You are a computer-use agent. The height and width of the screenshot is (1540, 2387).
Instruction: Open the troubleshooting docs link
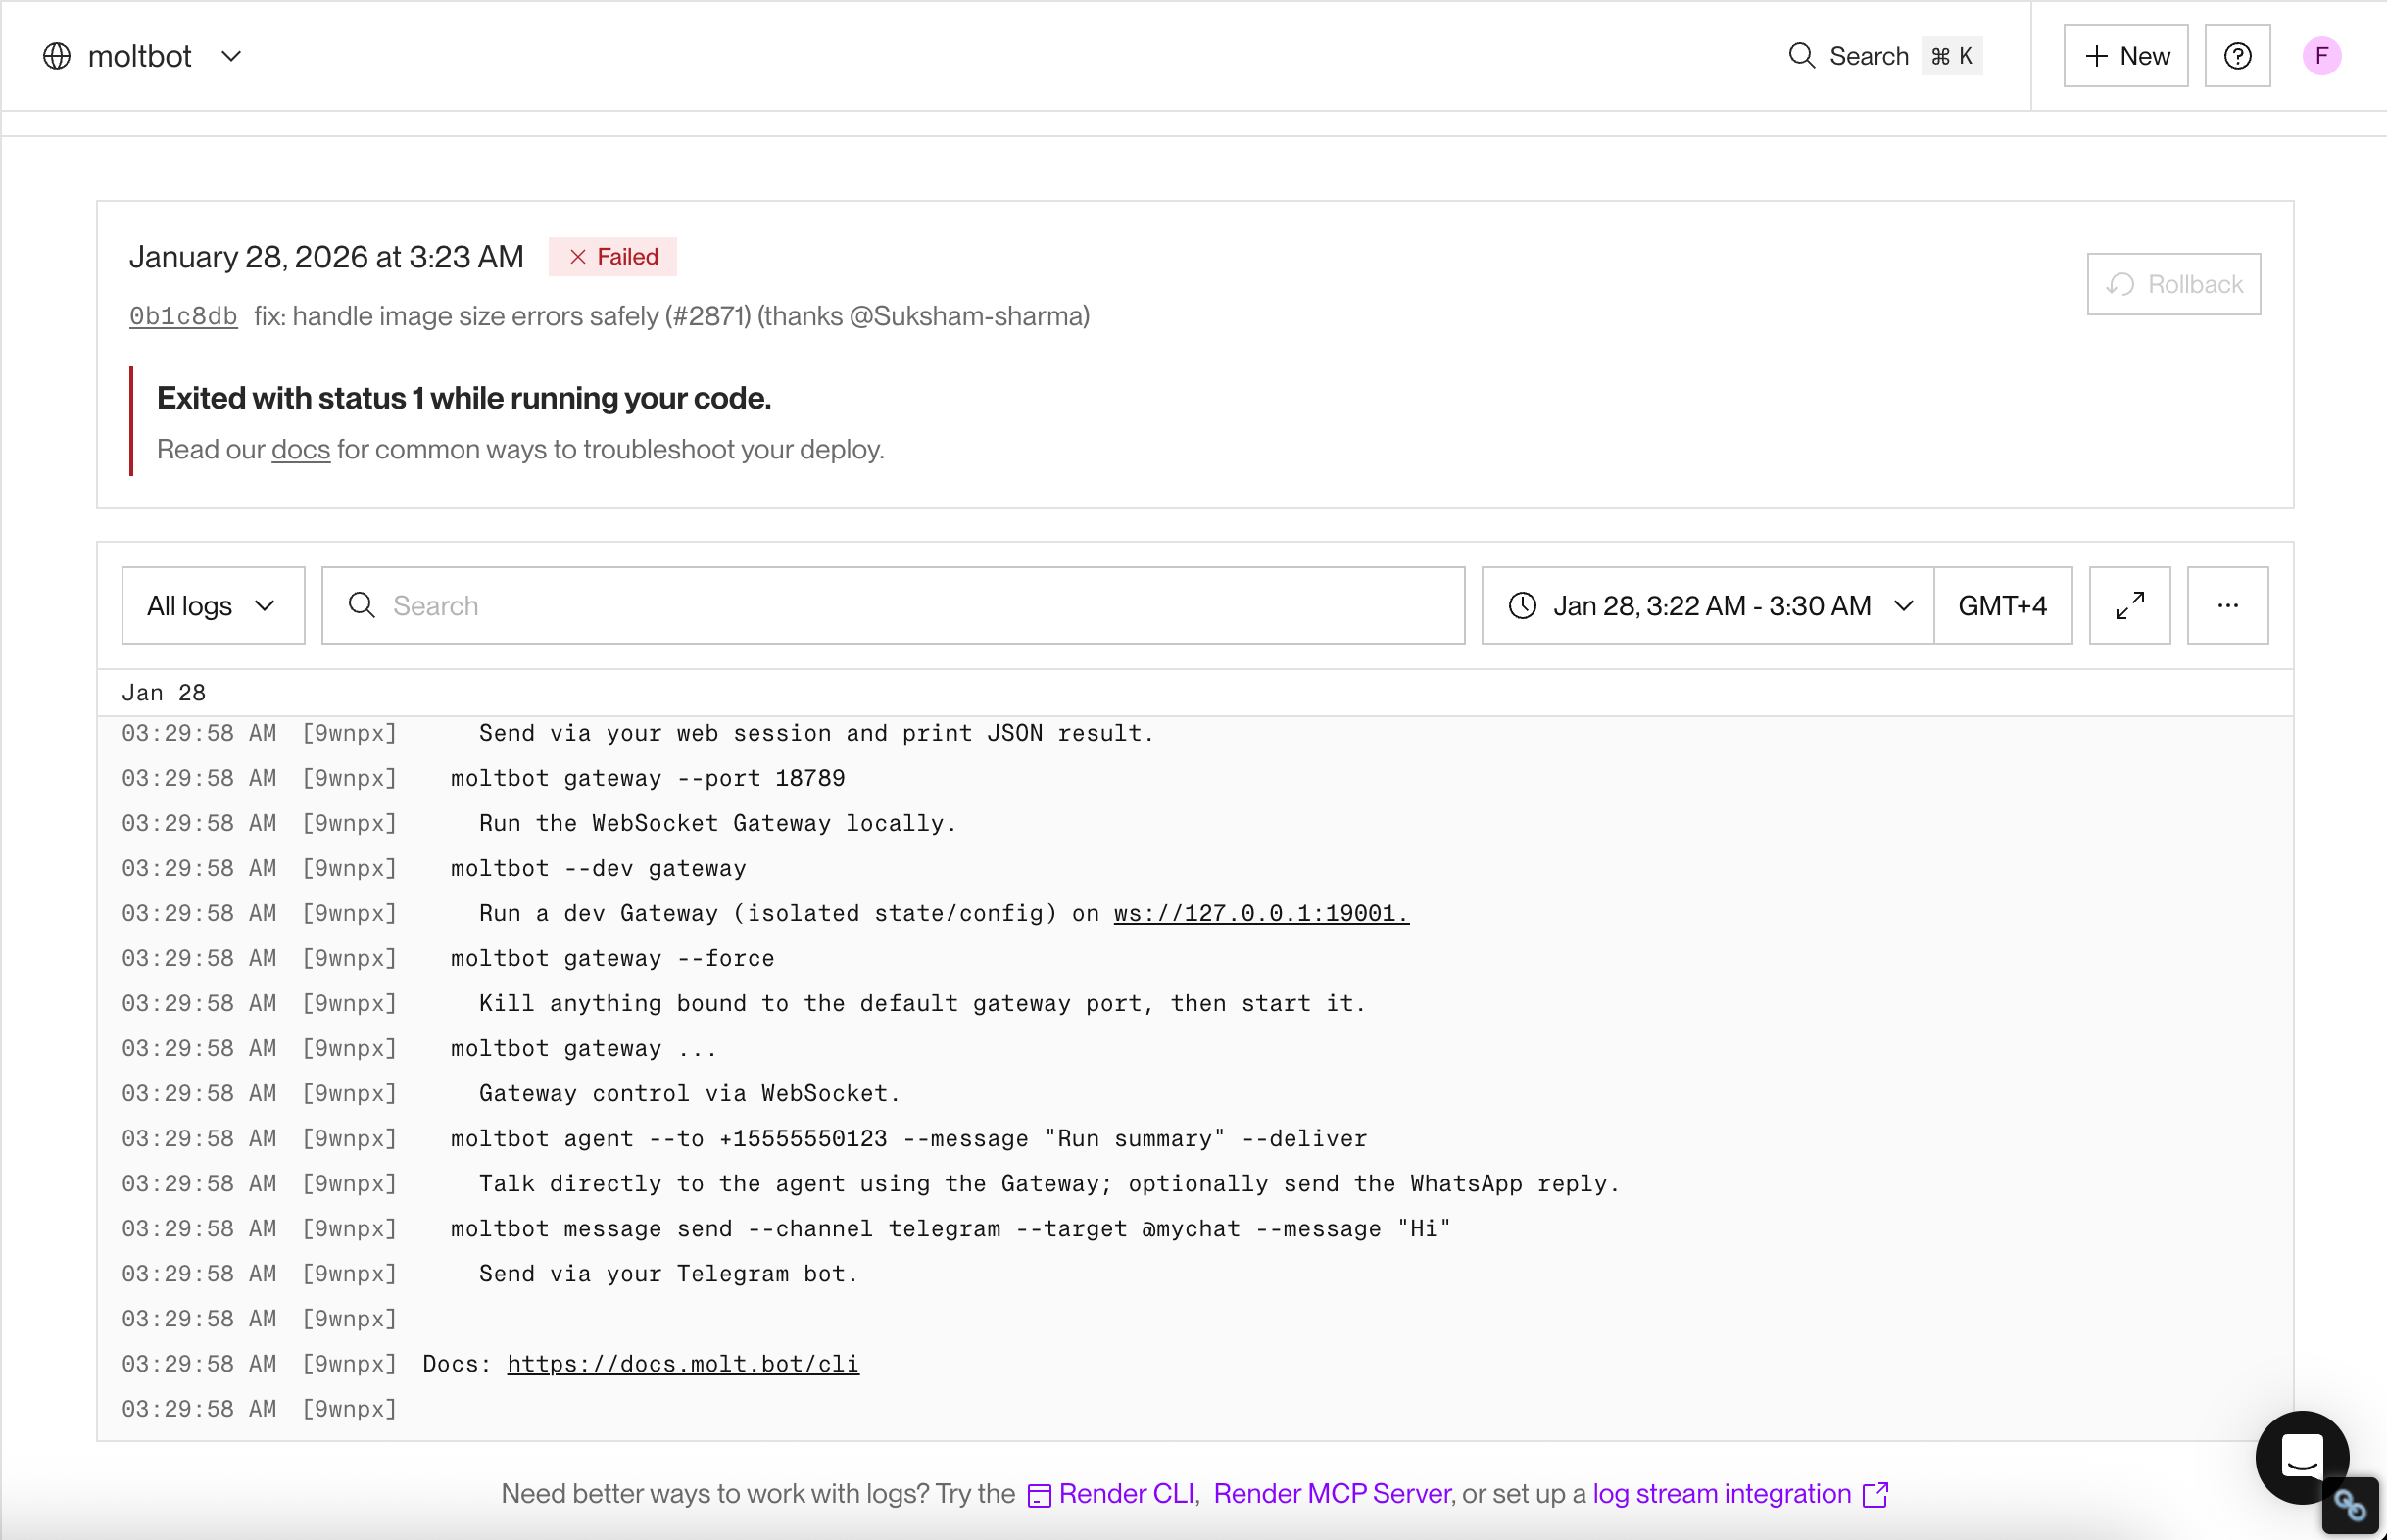pos(300,450)
